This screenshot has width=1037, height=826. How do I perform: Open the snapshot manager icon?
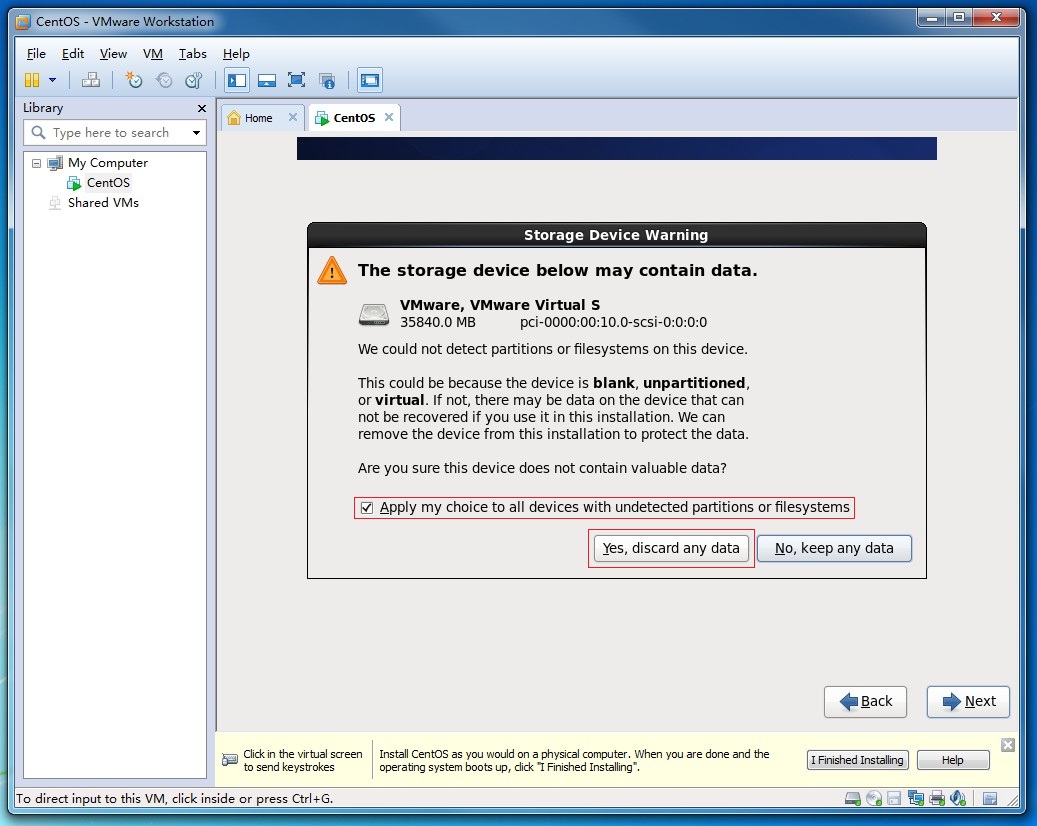(x=194, y=81)
